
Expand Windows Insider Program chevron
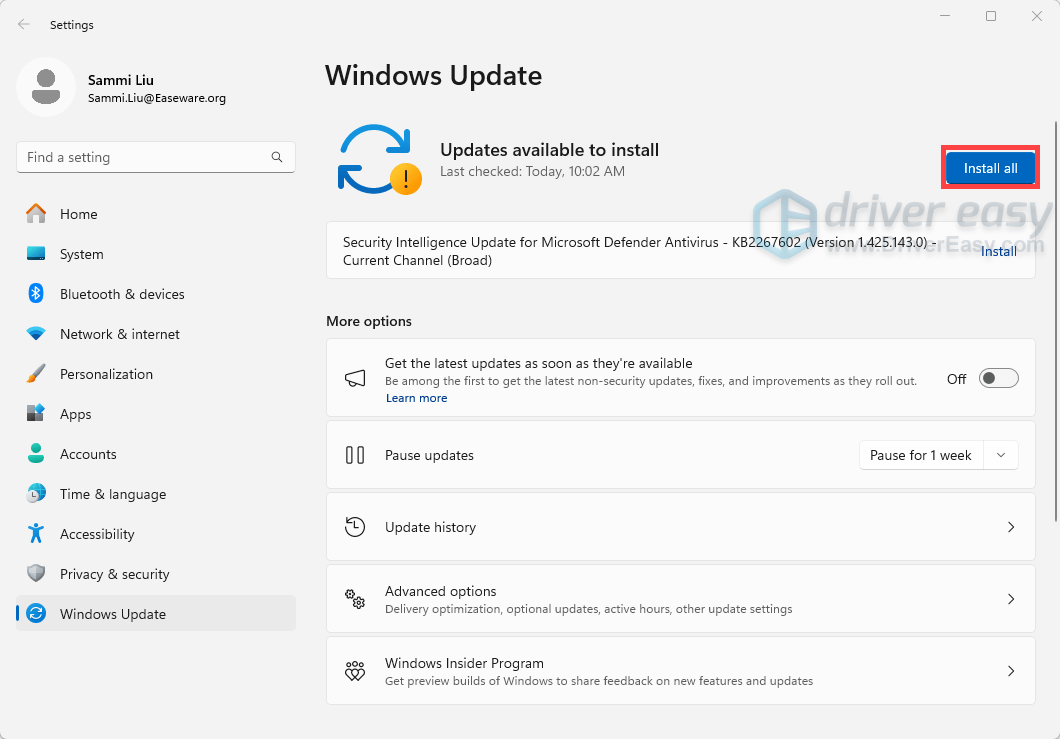(1010, 671)
